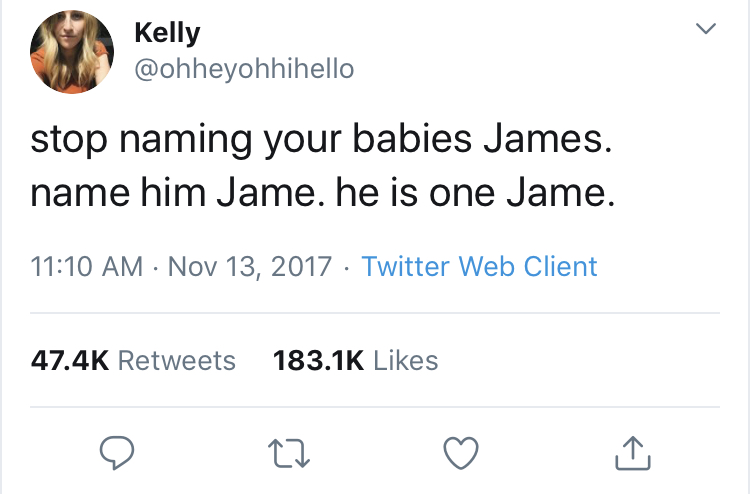Screen dimensions: 750x494
Task: Click the word "James." in the tweet
Action: point(544,137)
